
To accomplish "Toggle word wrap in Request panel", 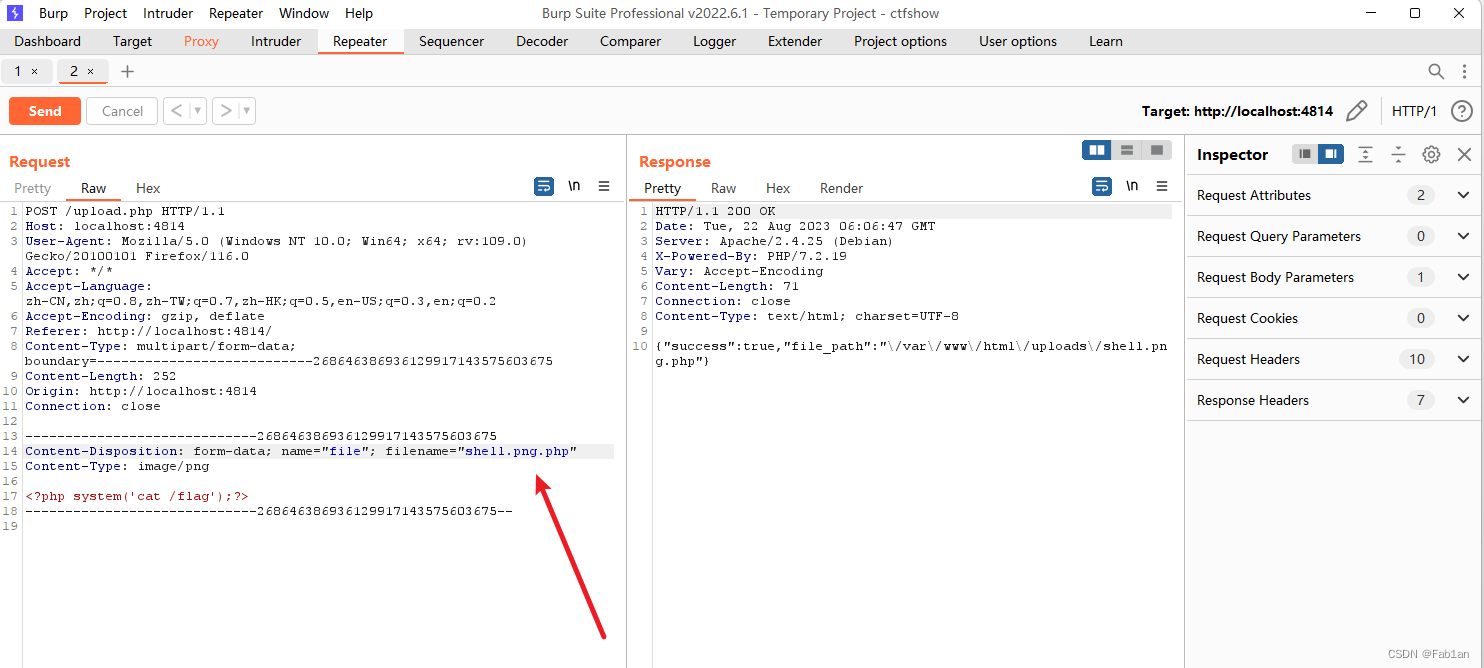I will [544, 186].
